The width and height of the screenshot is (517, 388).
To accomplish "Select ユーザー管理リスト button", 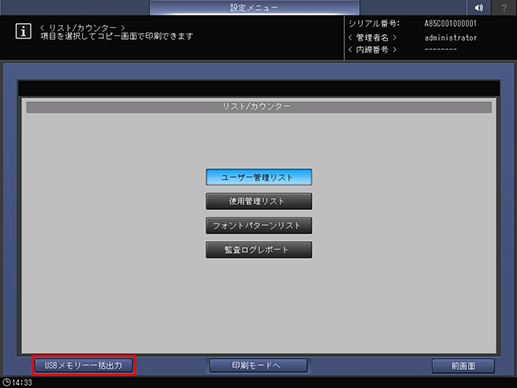I will tap(259, 177).
